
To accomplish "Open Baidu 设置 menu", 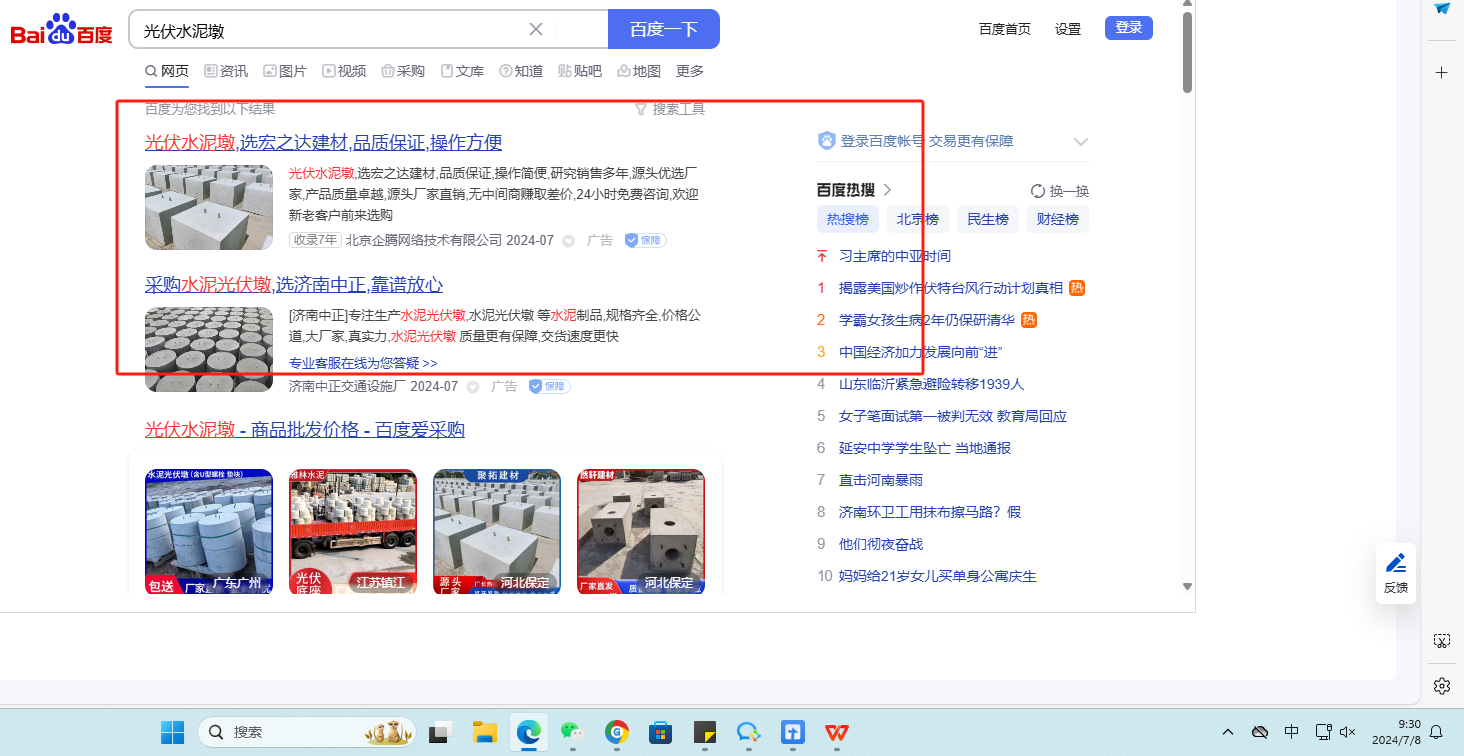I will tap(1068, 29).
